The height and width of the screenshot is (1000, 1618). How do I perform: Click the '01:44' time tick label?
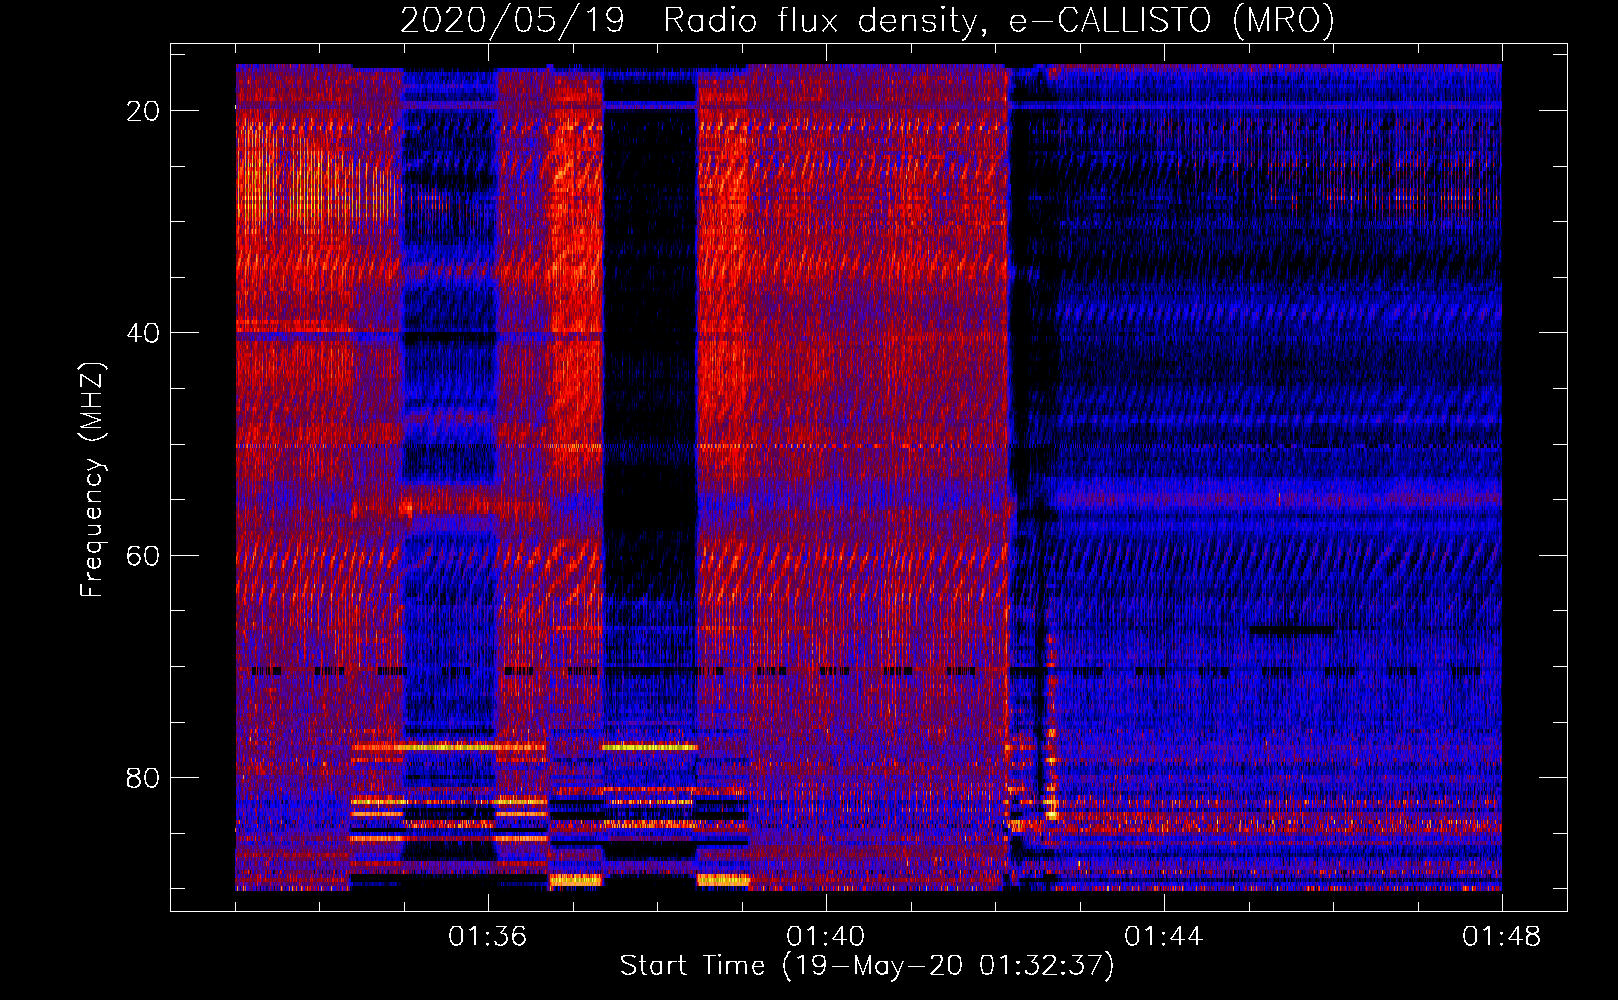point(1164,936)
